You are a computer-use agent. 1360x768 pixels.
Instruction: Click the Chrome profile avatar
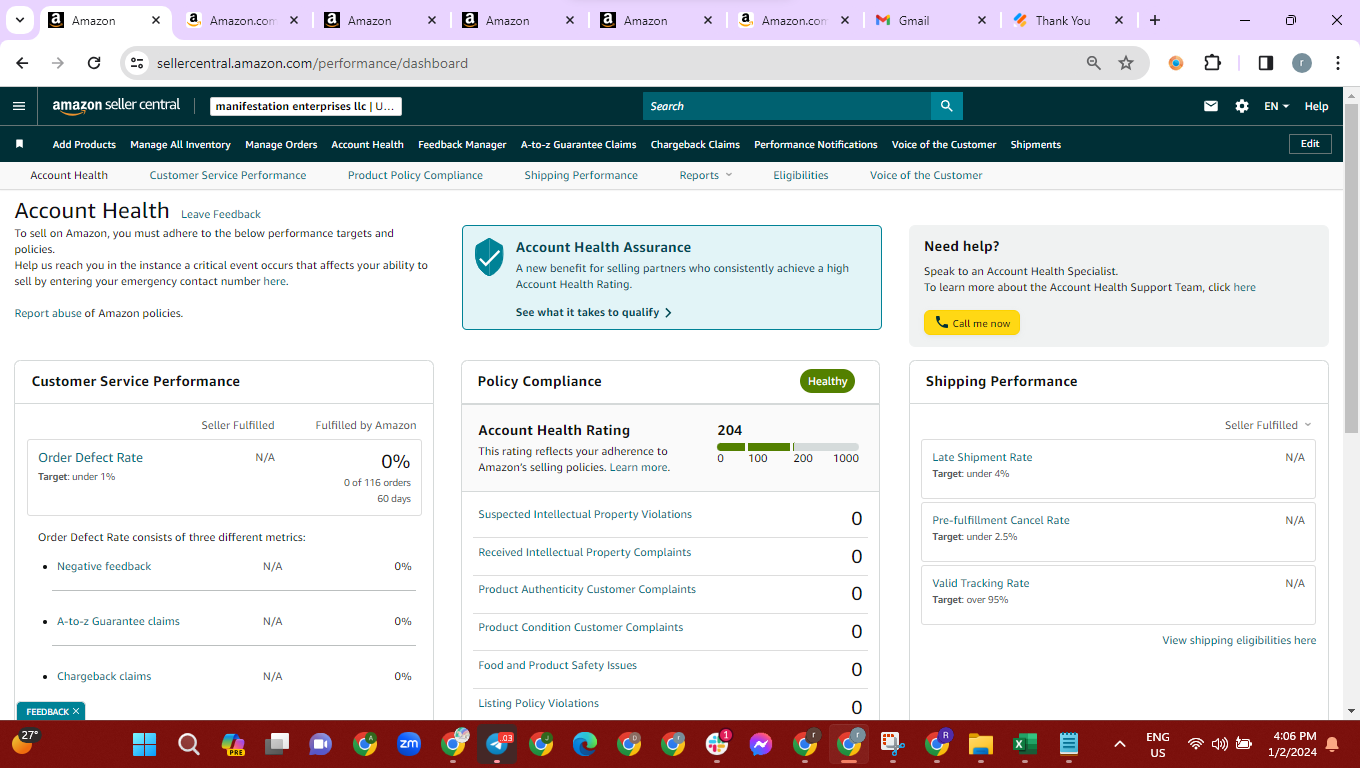point(1301,63)
